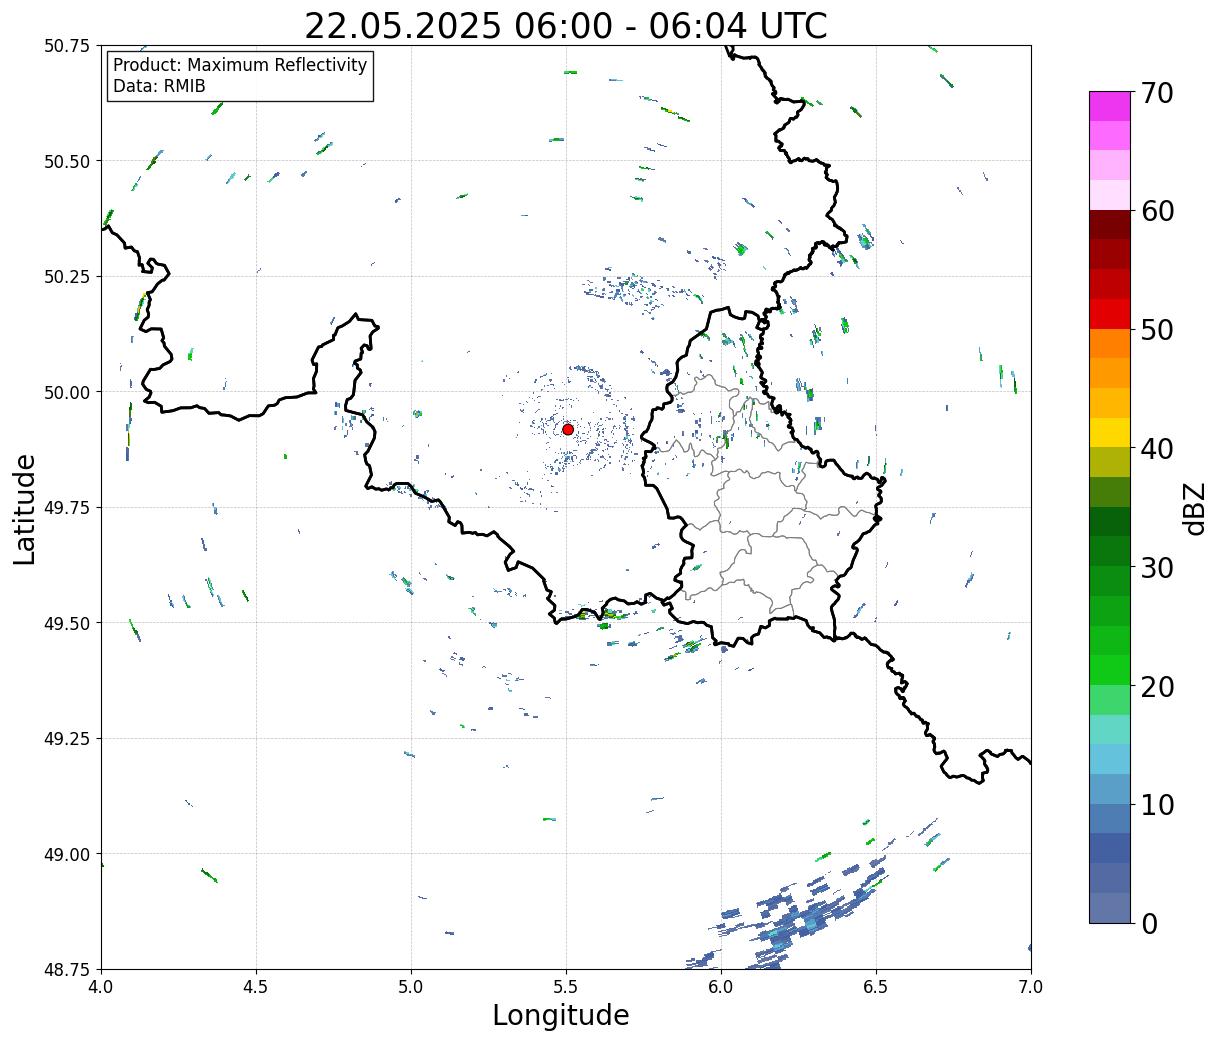
Task: Click the colorbar tick label 60
Action: tap(1156, 211)
